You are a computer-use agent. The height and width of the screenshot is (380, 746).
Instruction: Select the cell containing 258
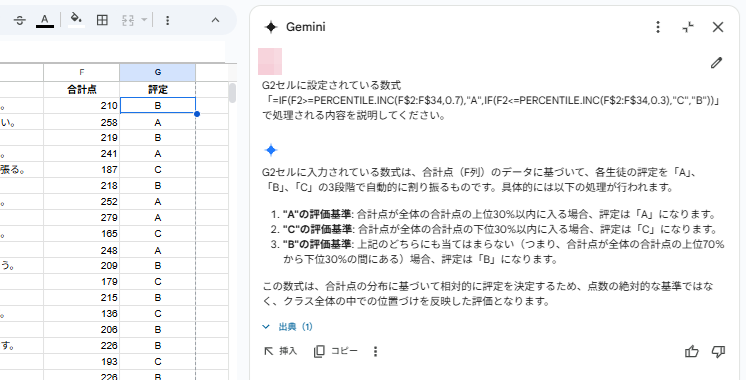[82, 122]
